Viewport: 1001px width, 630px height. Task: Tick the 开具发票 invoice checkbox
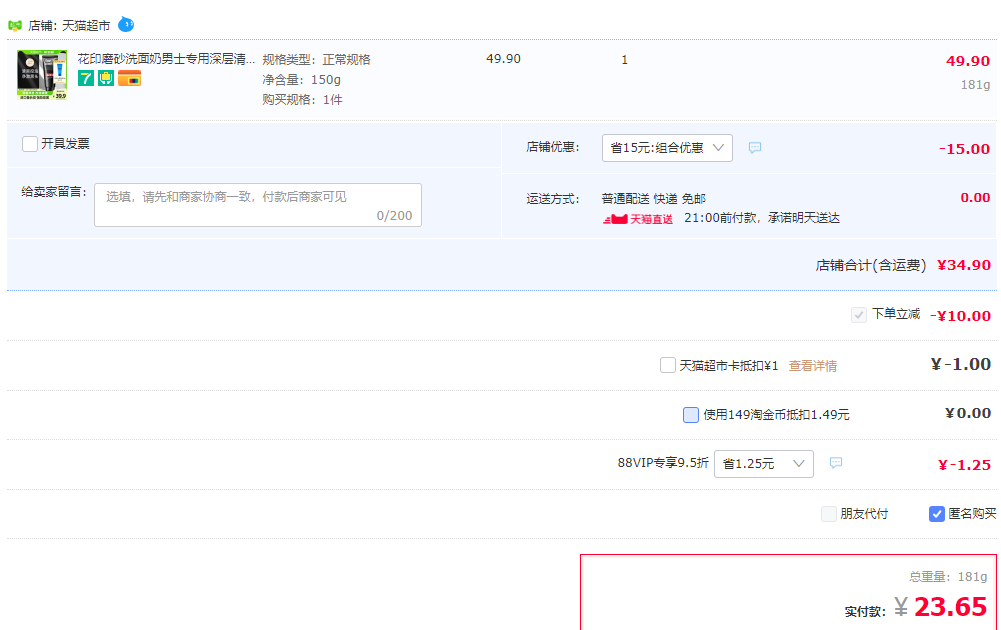(29, 144)
